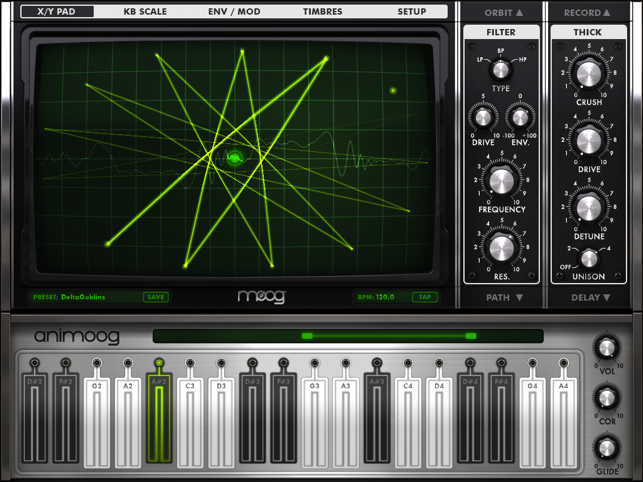Screen dimensions: 643x482
Task: Save the DeltaGoblins preset
Action: click(x=156, y=297)
